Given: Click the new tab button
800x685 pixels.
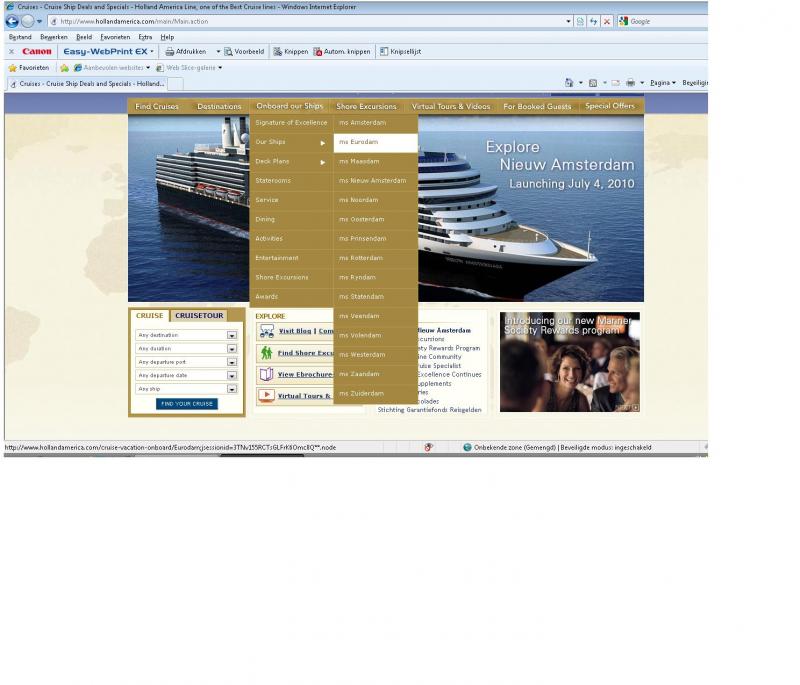Looking at the screenshot, I should [175, 84].
